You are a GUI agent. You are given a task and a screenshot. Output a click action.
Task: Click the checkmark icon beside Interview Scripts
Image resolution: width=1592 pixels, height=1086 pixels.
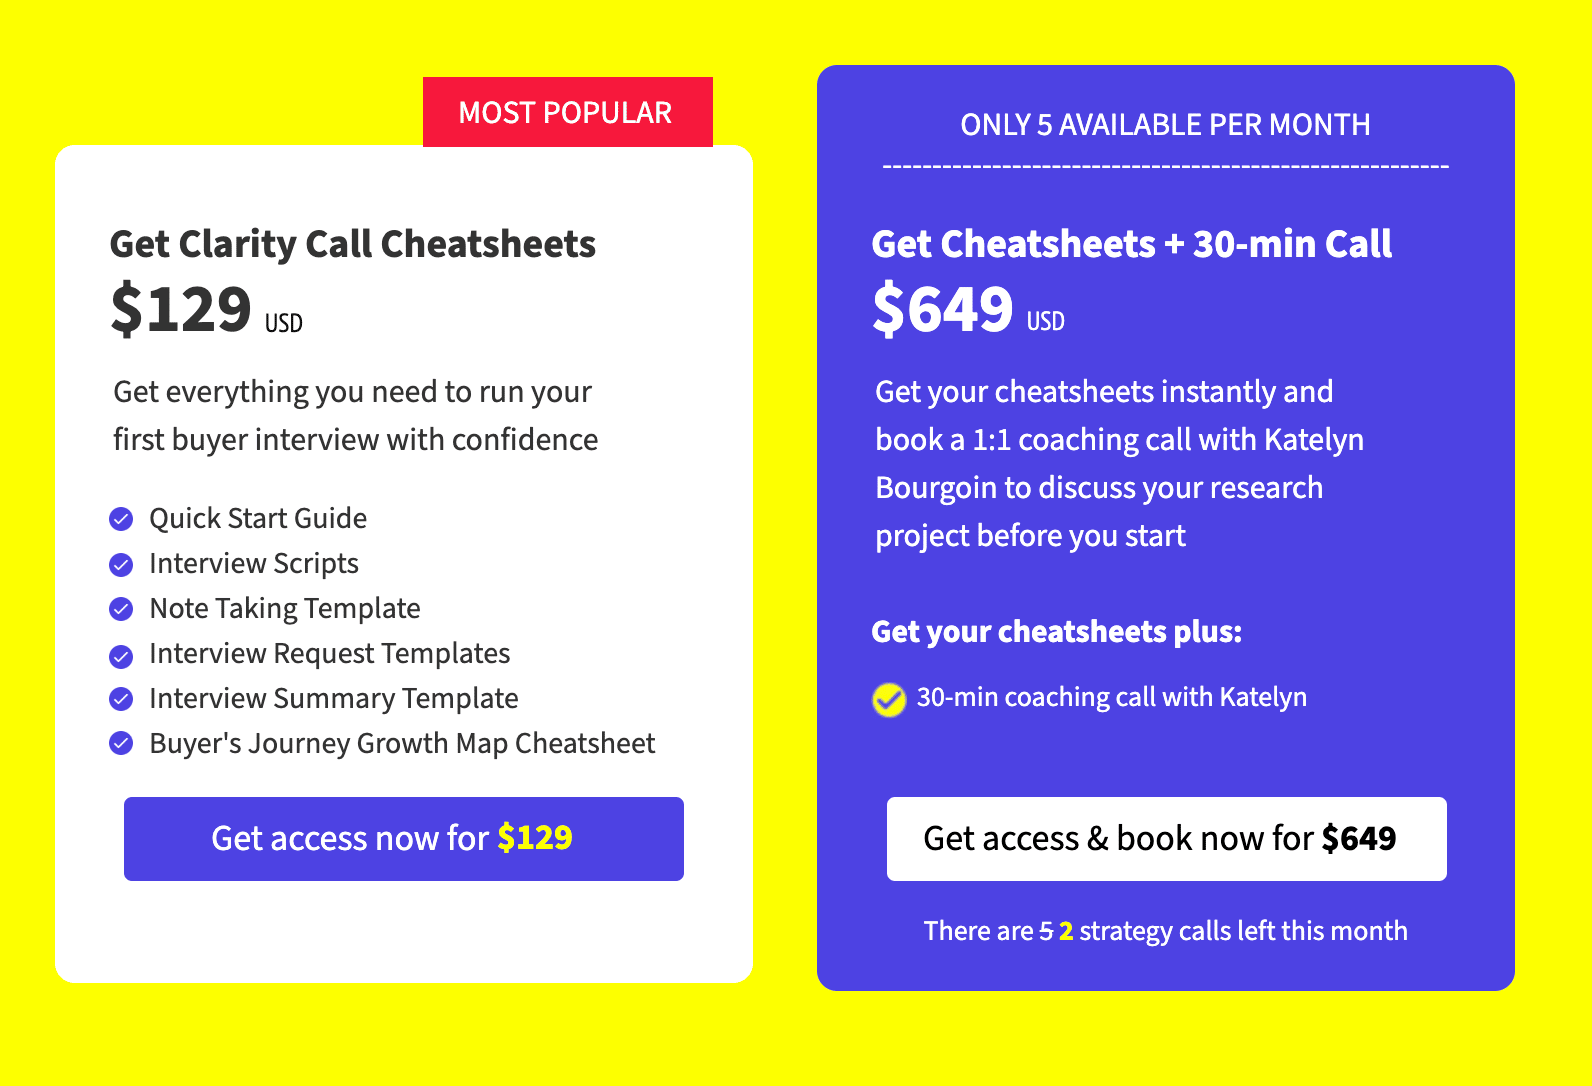click(121, 565)
